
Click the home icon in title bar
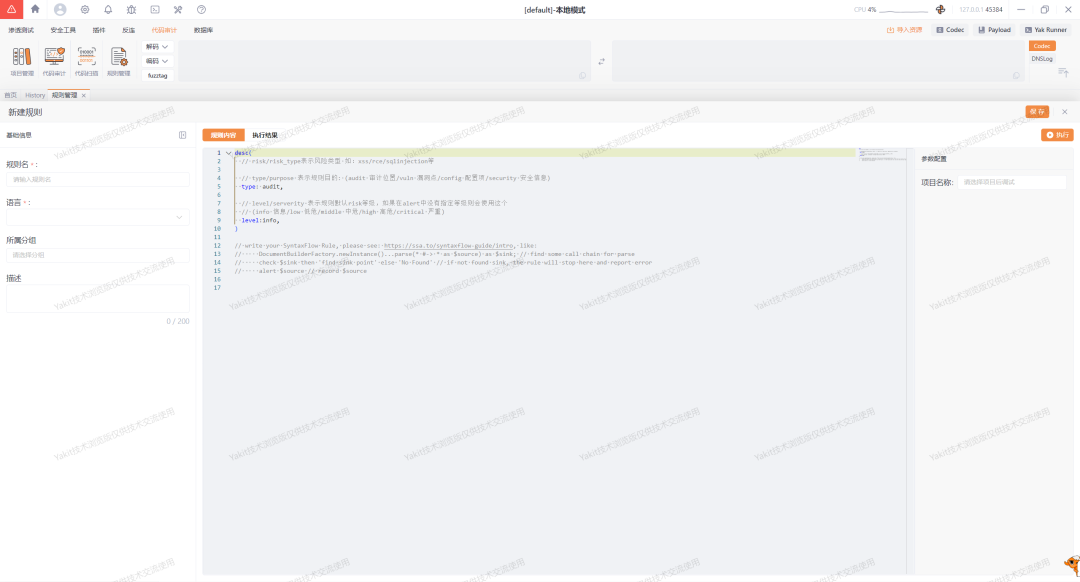(35, 10)
